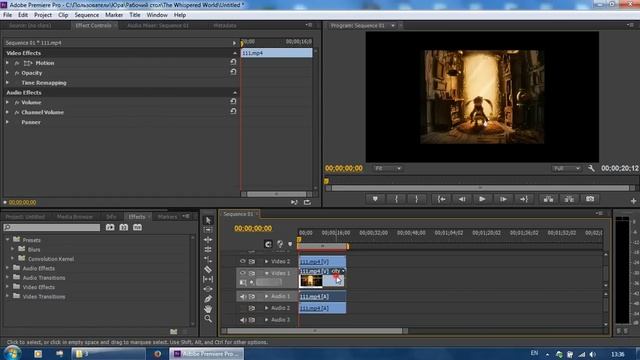Open Program monitor settings wrench
Viewport: 640px width, 360px height.
[591, 168]
